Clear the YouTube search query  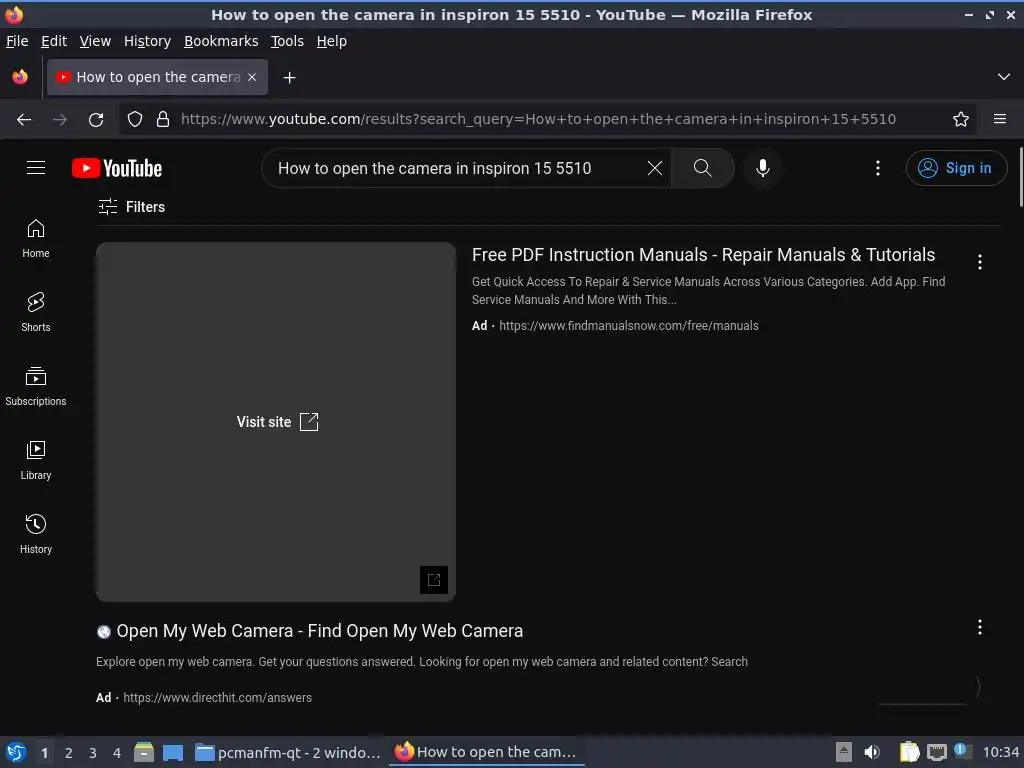coord(654,168)
